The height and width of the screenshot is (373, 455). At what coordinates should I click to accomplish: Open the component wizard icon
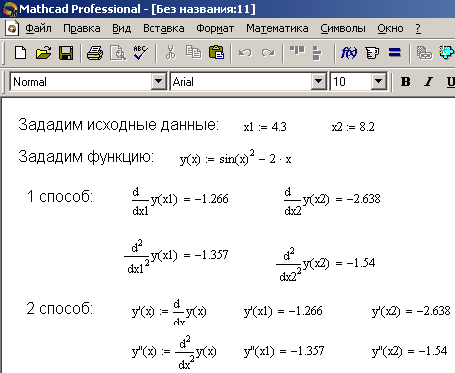(x=447, y=53)
